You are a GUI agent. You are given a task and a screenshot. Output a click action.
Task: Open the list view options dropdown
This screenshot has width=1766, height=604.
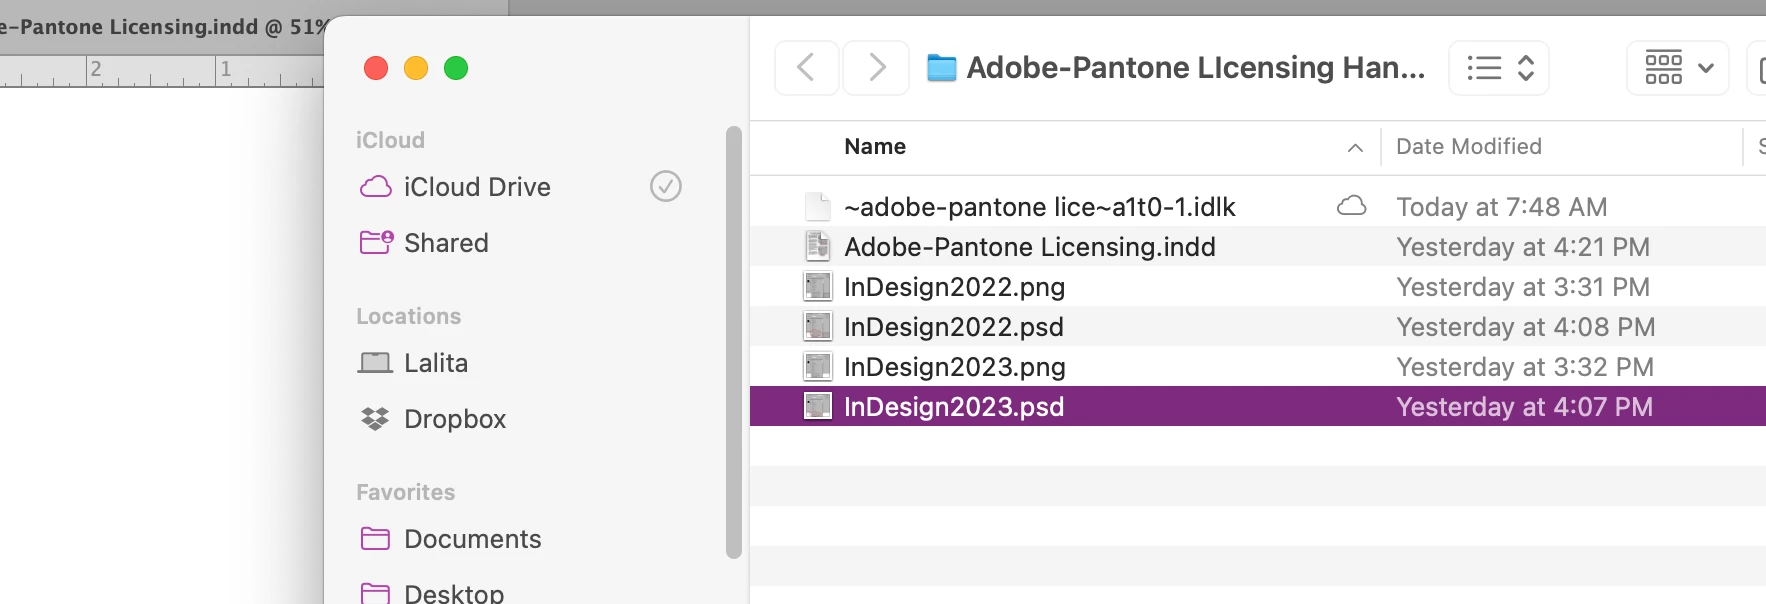[1498, 68]
